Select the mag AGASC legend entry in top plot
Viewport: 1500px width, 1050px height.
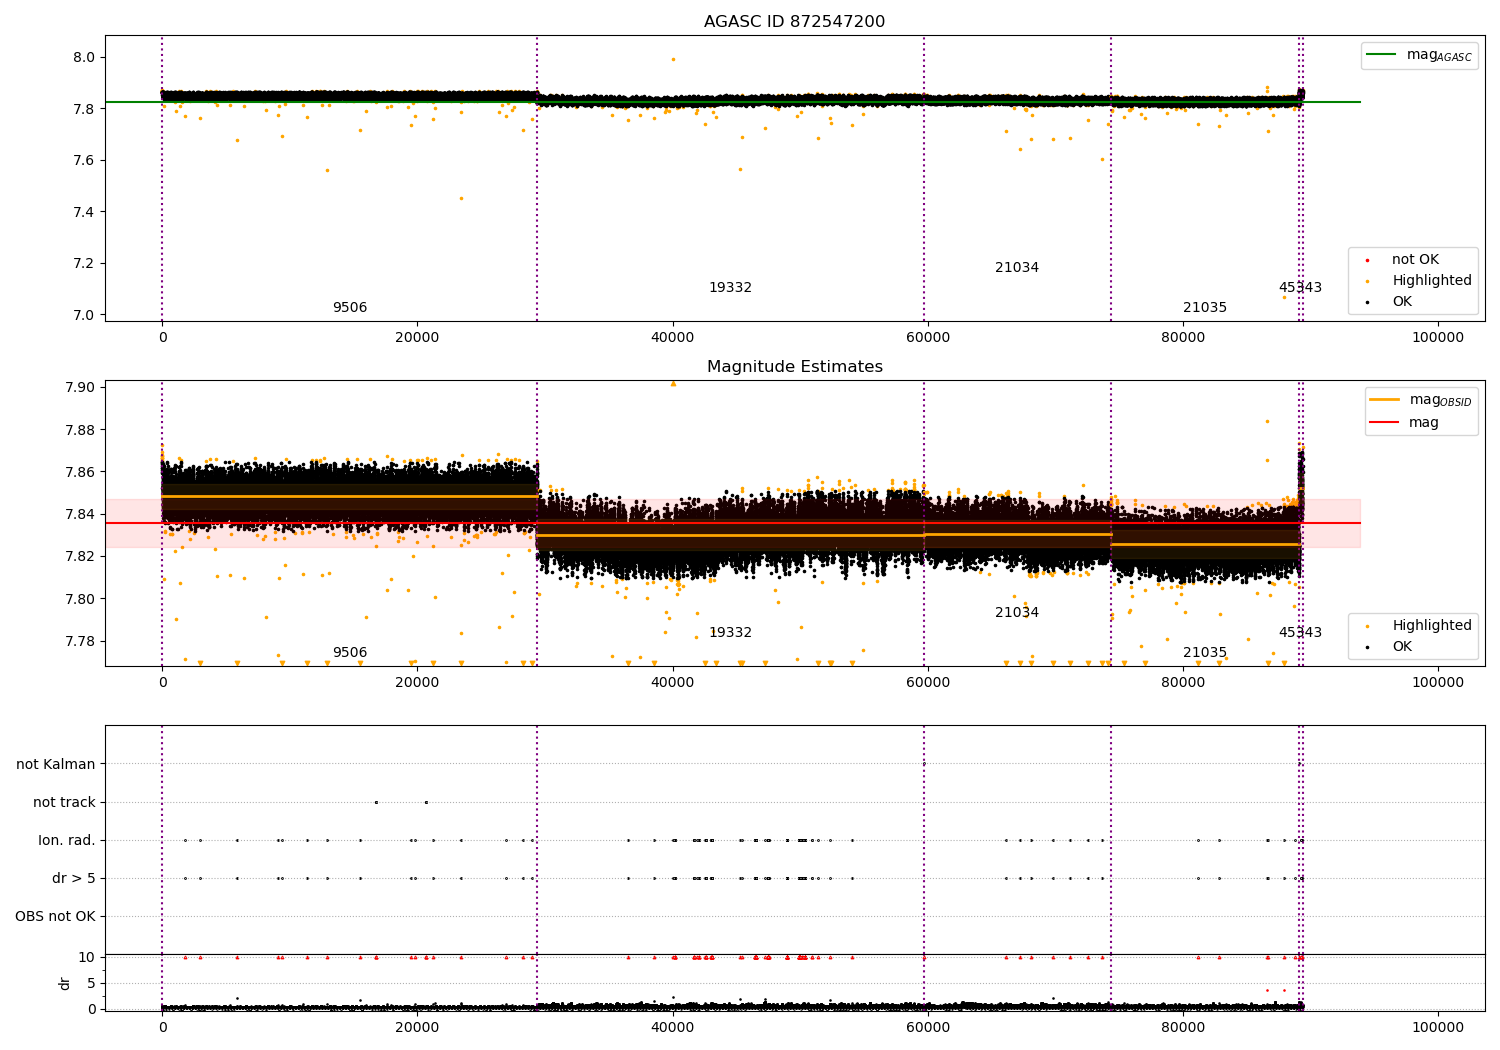point(1419,55)
